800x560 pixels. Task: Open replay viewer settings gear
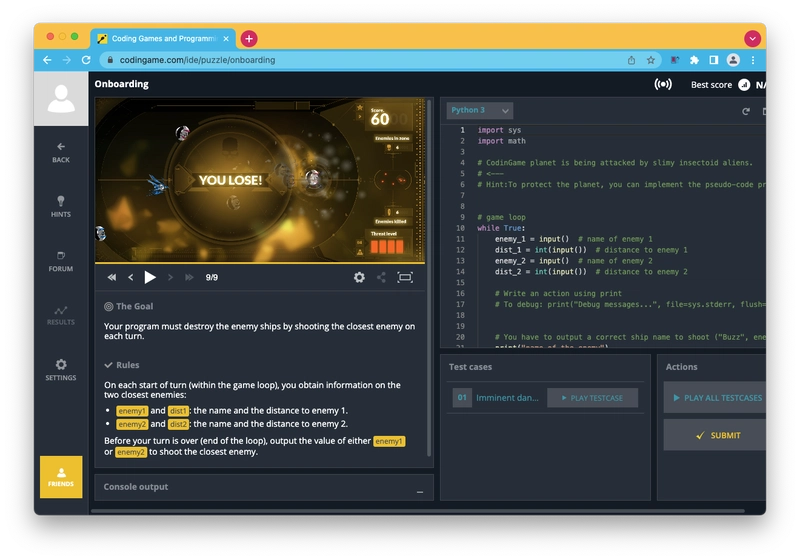pyautogui.click(x=359, y=277)
